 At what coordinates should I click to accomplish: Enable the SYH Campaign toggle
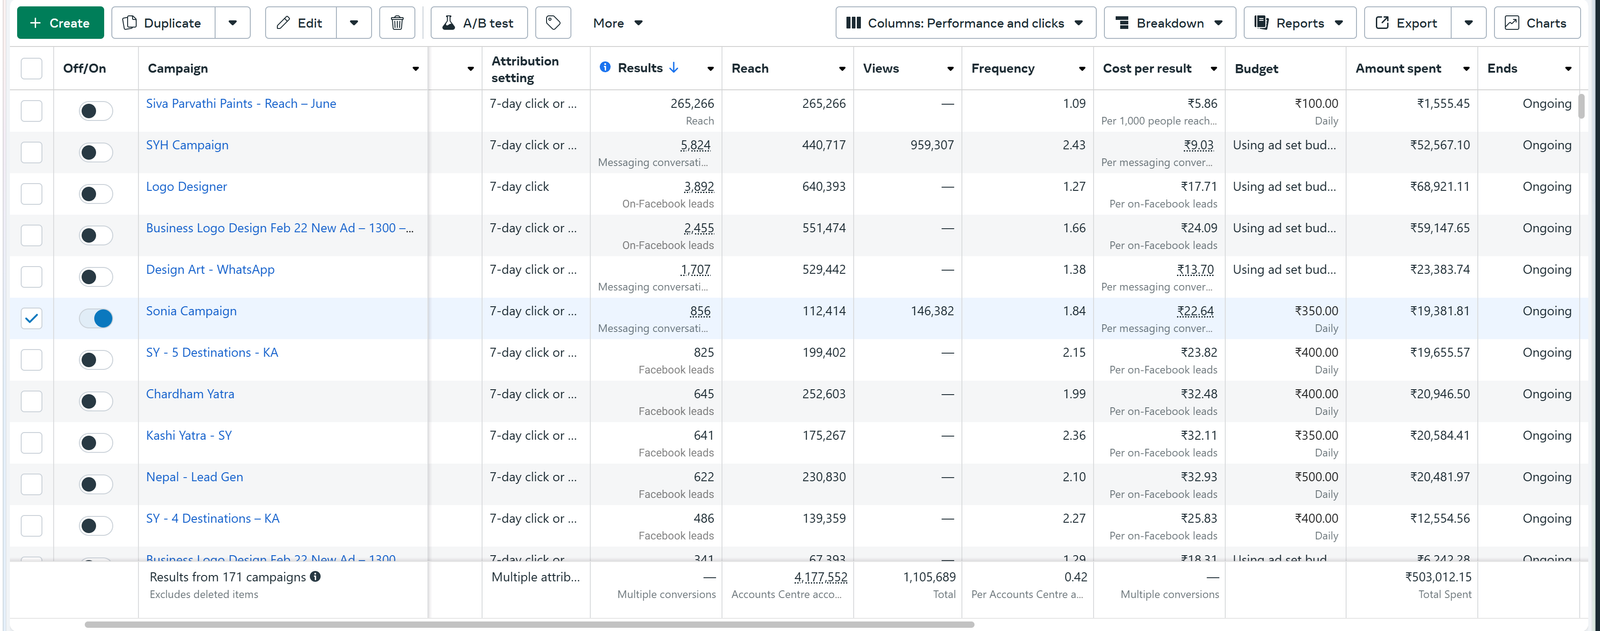pyautogui.click(x=96, y=153)
